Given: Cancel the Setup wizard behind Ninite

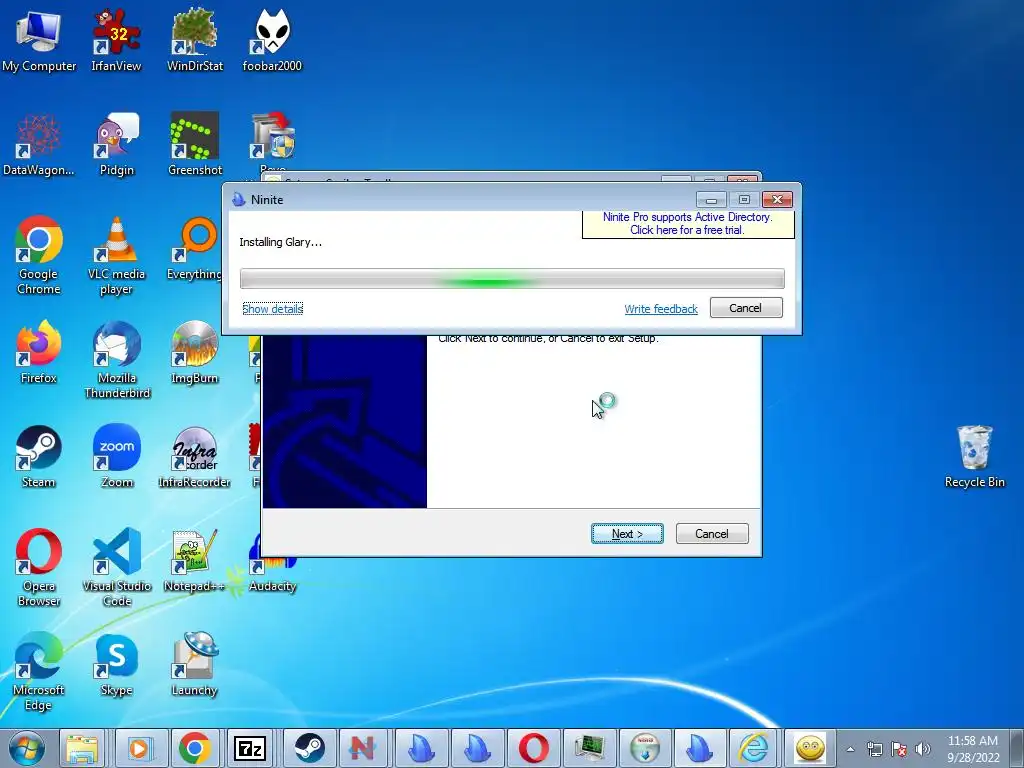Looking at the screenshot, I should tap(712, 534).
